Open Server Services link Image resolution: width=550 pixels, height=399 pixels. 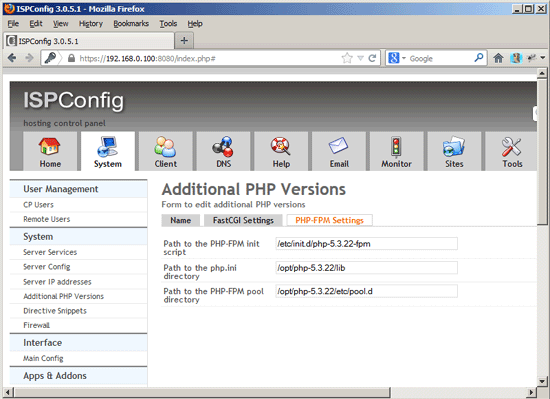50,252
